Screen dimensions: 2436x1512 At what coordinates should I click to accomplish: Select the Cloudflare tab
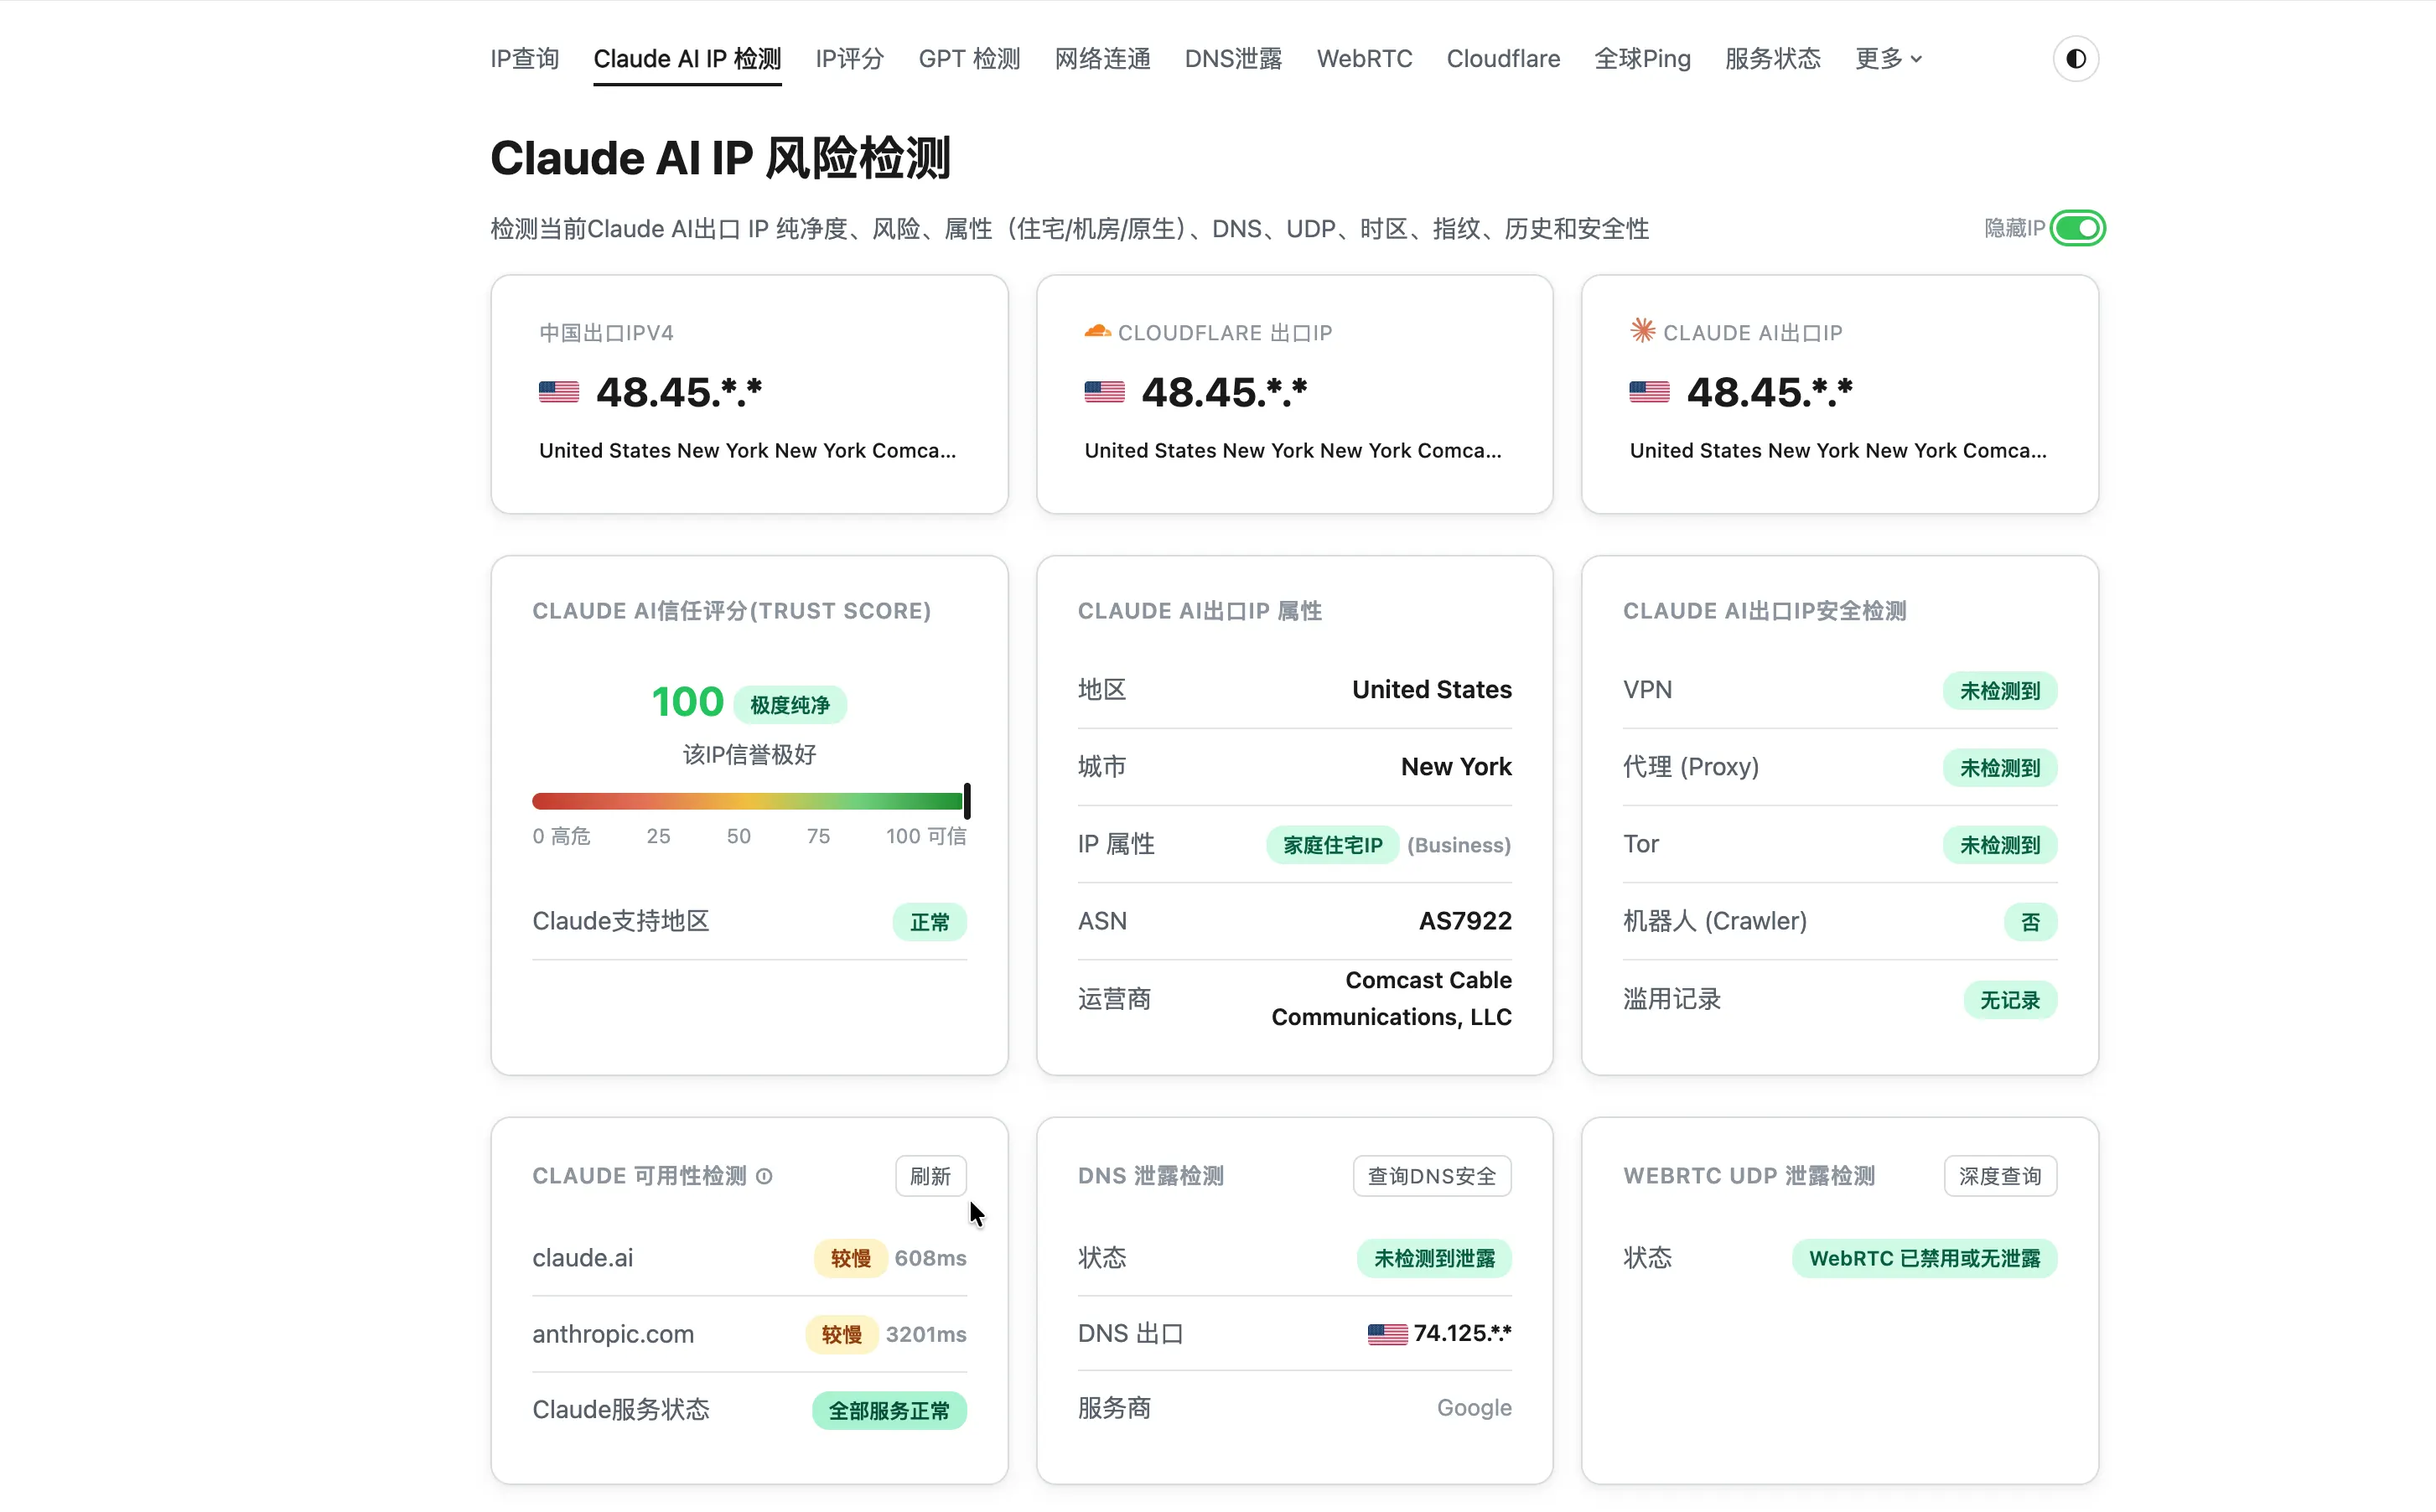1503,59
